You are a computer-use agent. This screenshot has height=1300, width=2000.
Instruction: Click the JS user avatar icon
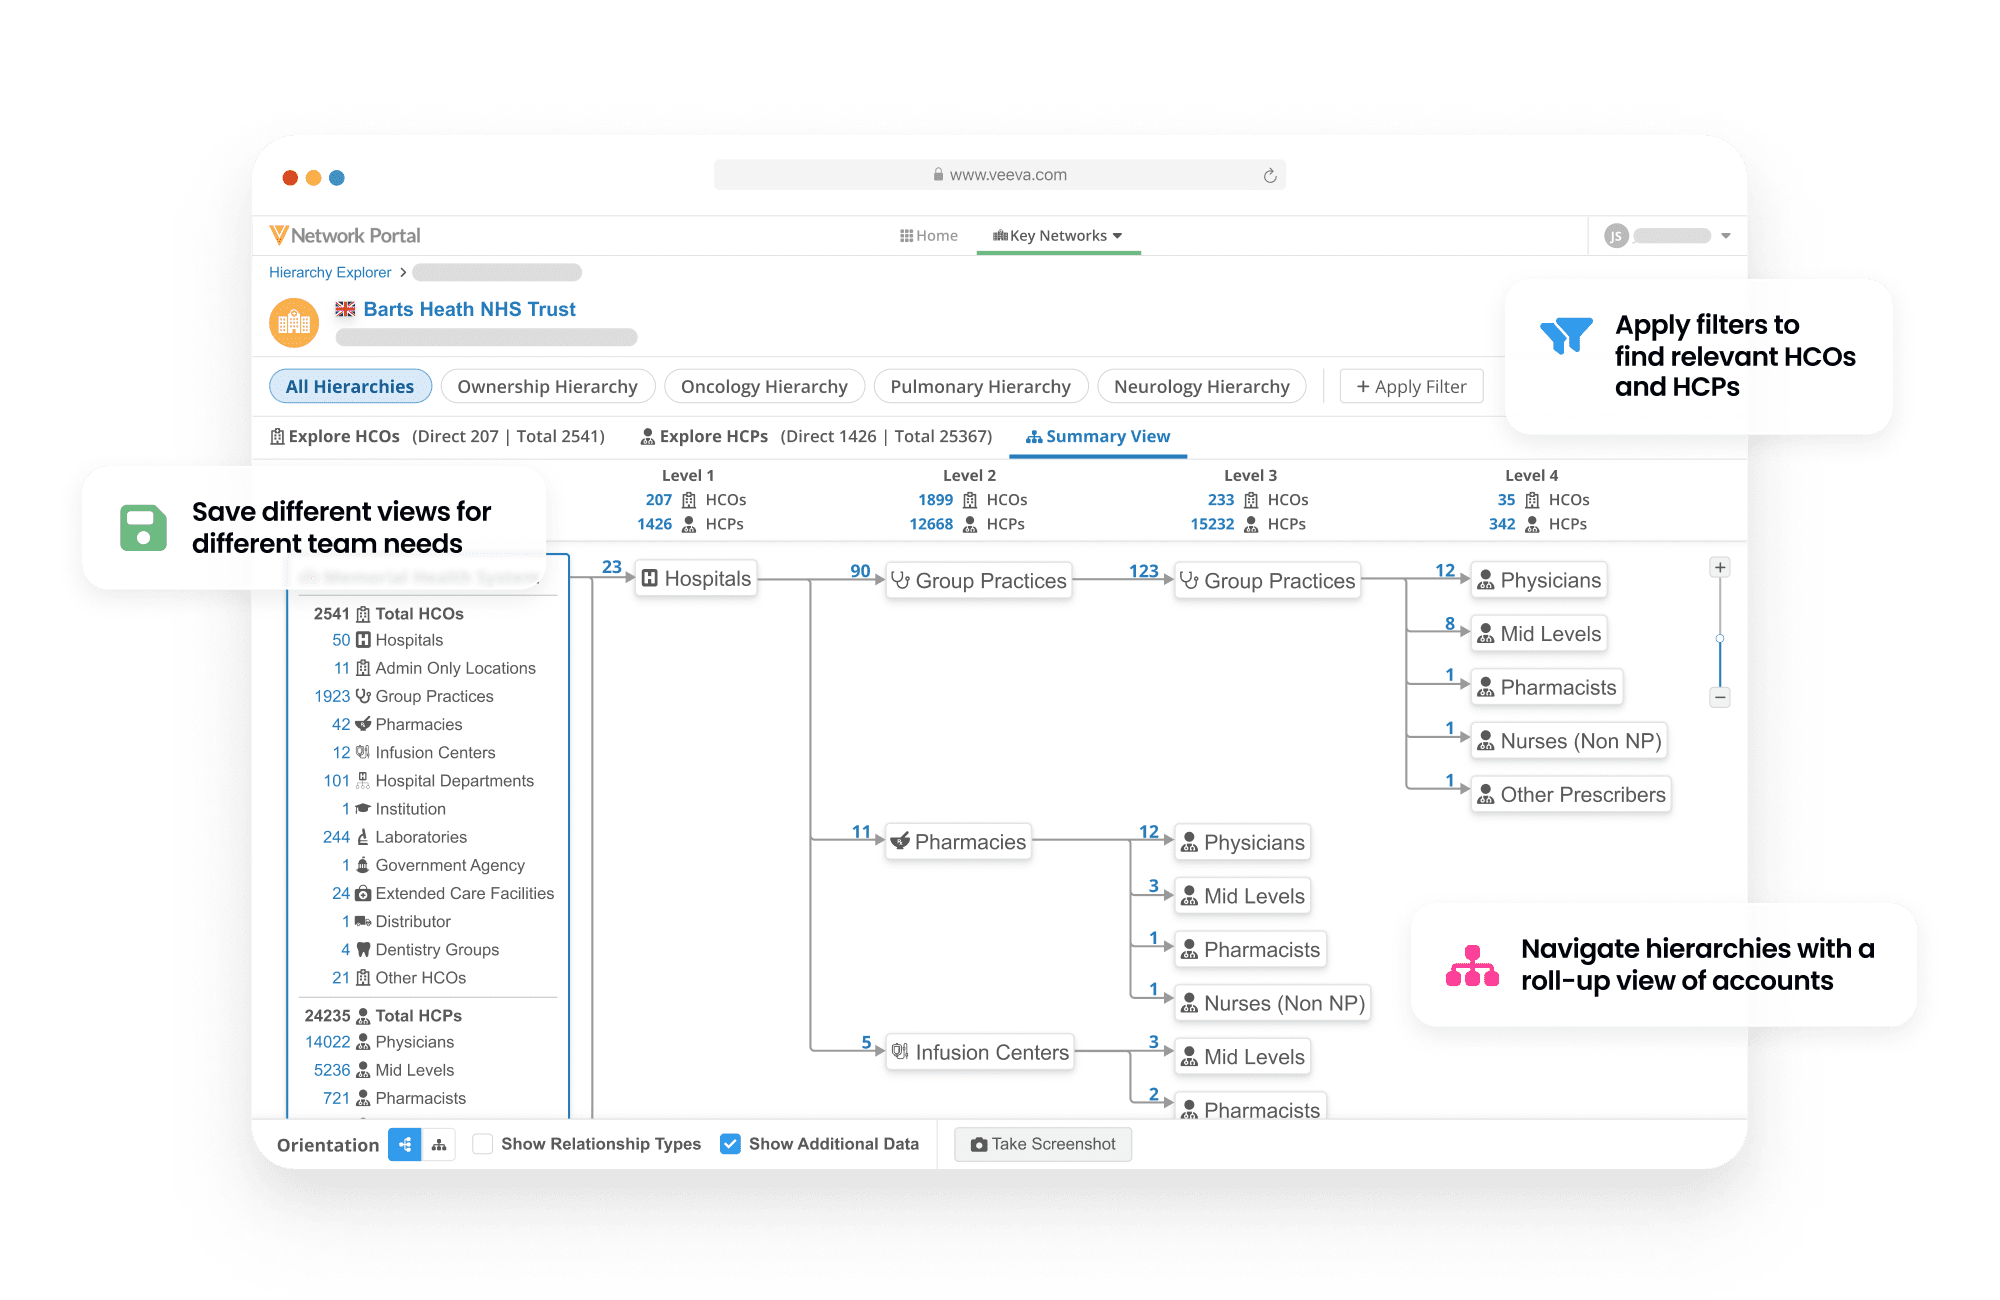pyautogui.click(x=1616, y=236)
